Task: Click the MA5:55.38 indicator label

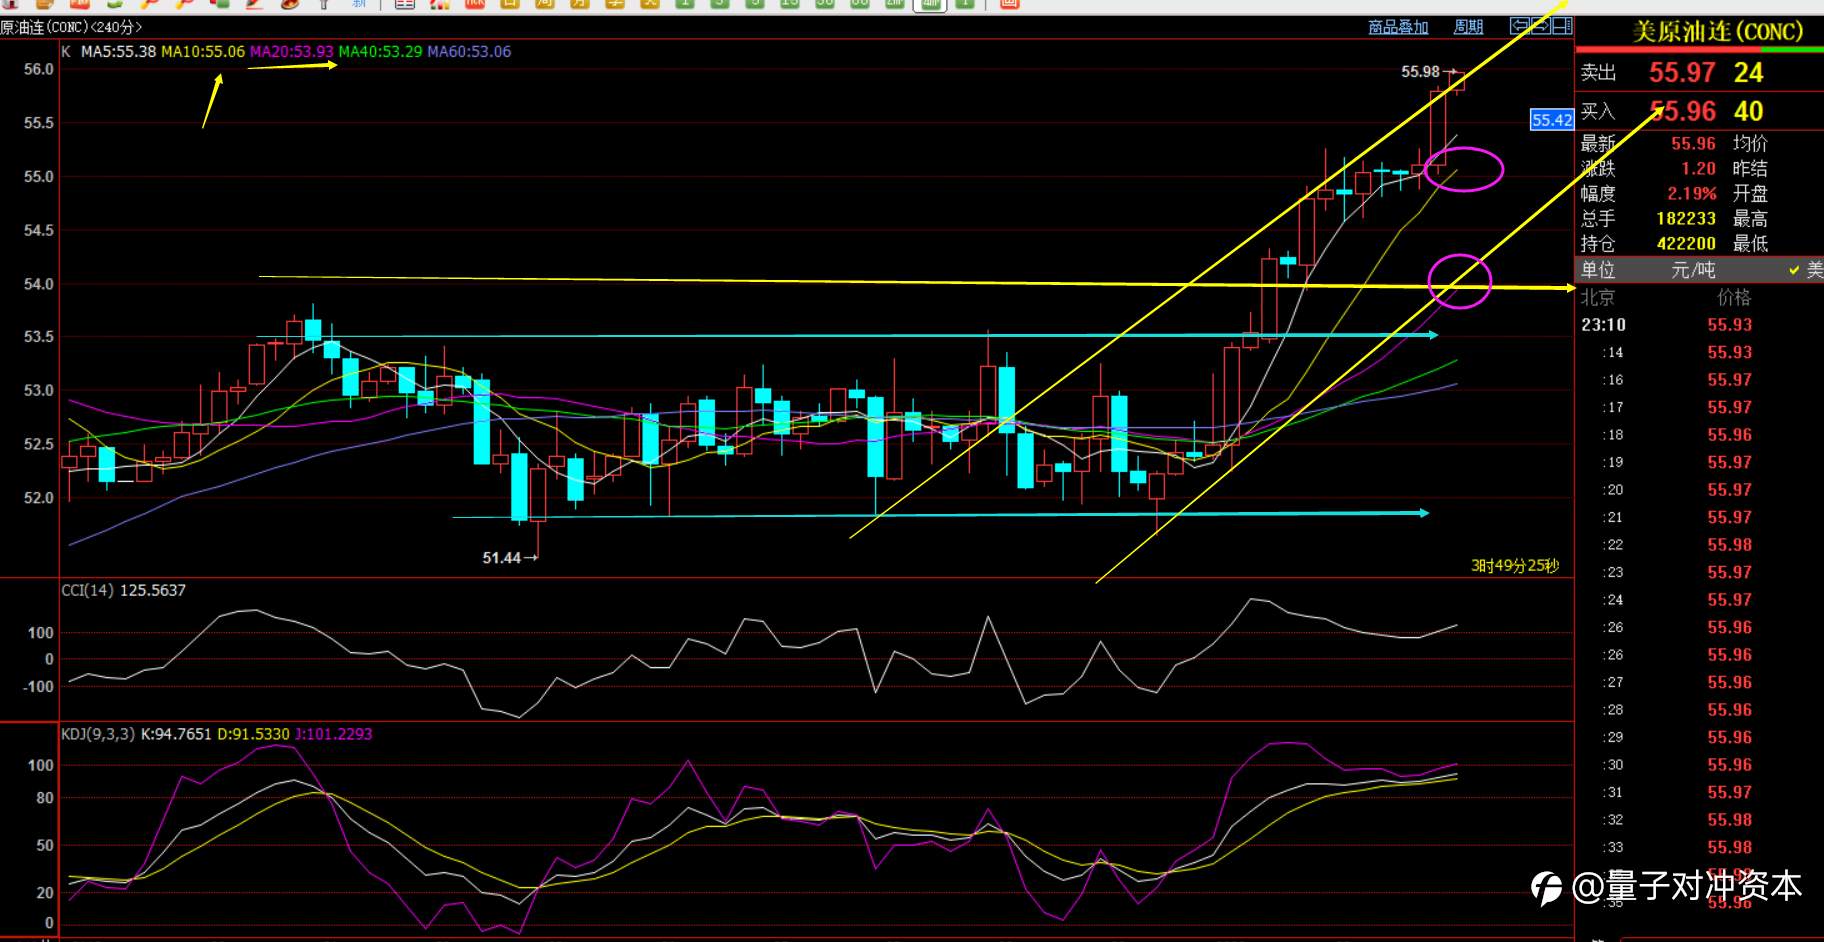Action: coord(119,52)
